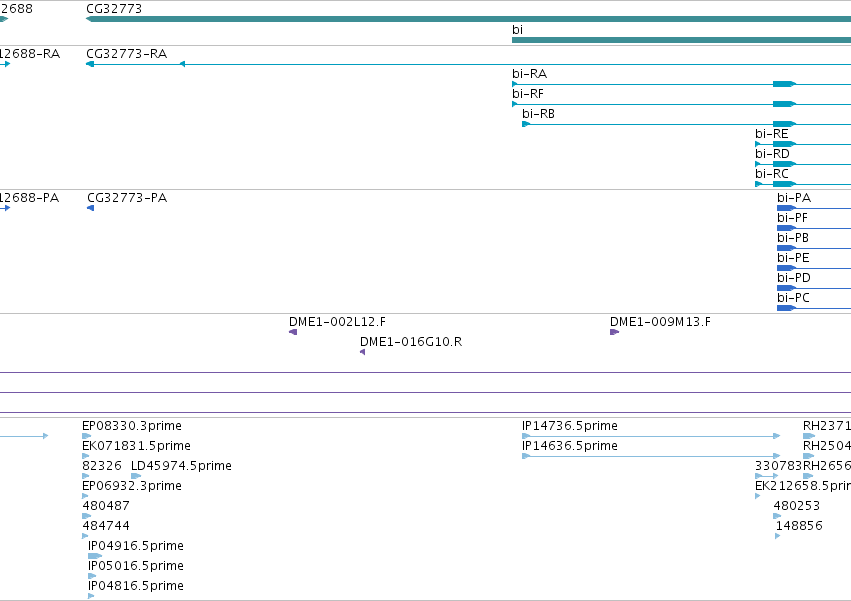Select the bi-PD protein feature
The width and height of the screenshot is (851, 601).
(814, 288)
